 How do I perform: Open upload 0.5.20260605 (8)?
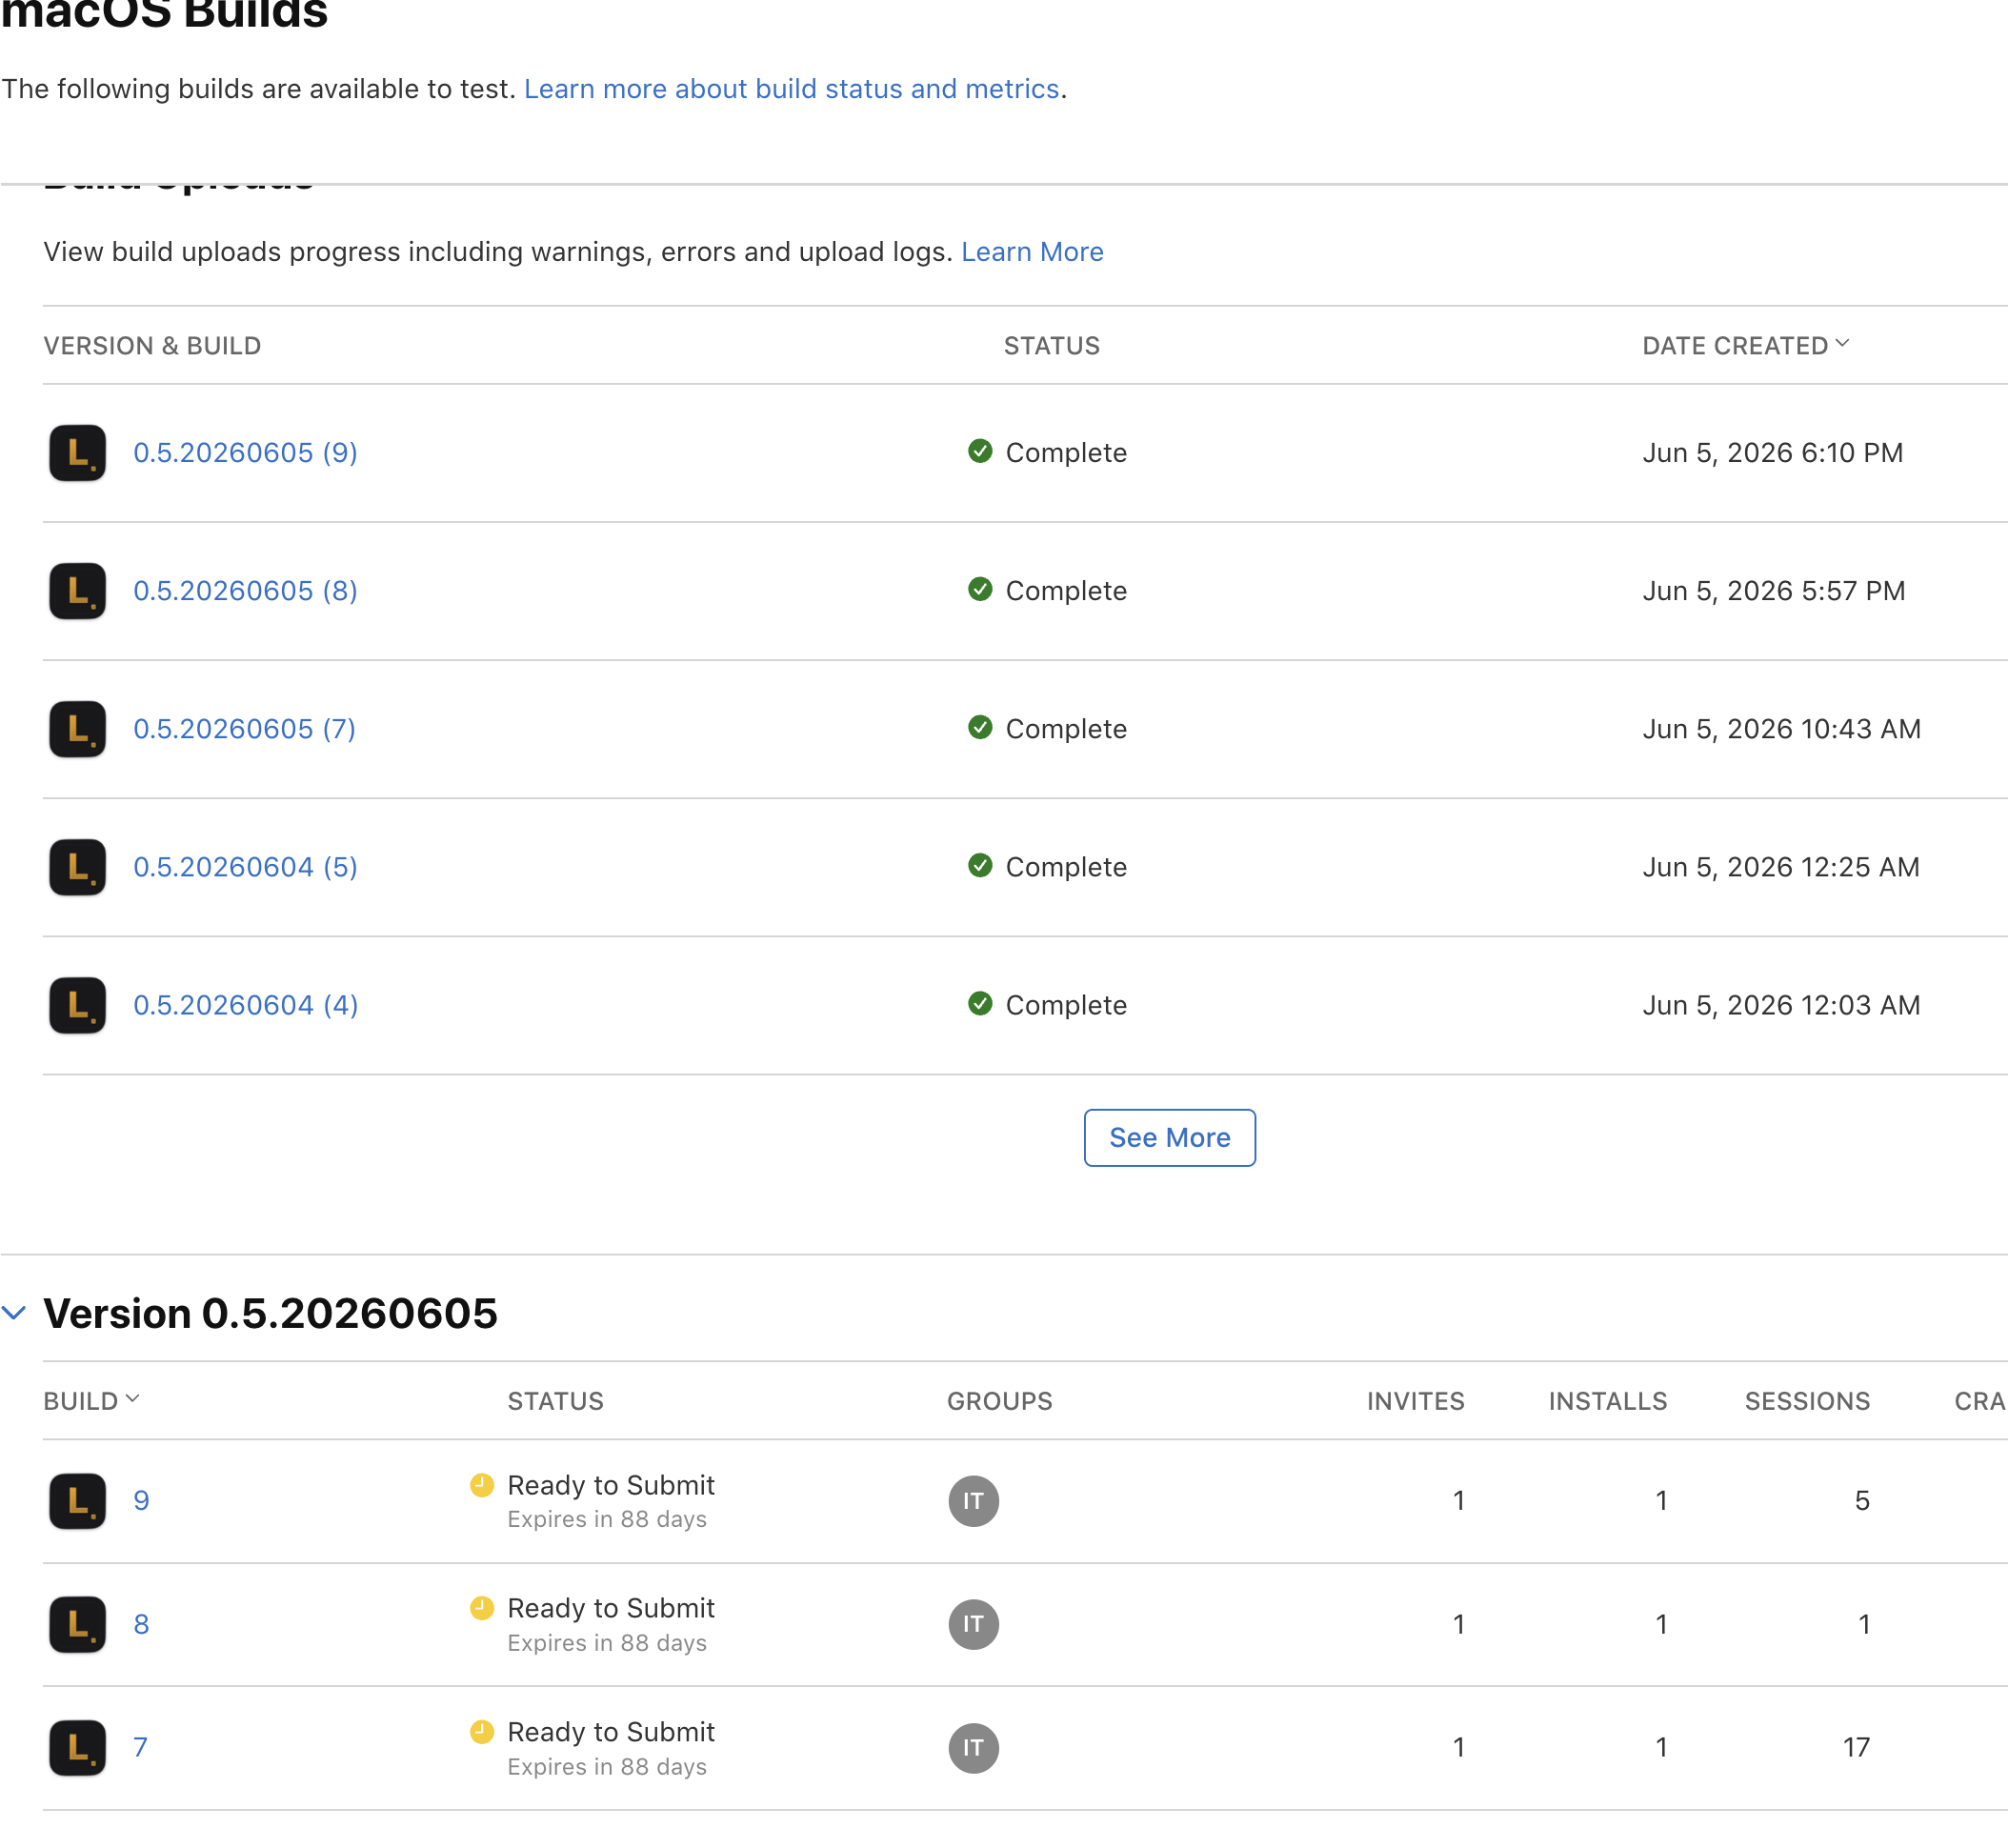point(246,591)
